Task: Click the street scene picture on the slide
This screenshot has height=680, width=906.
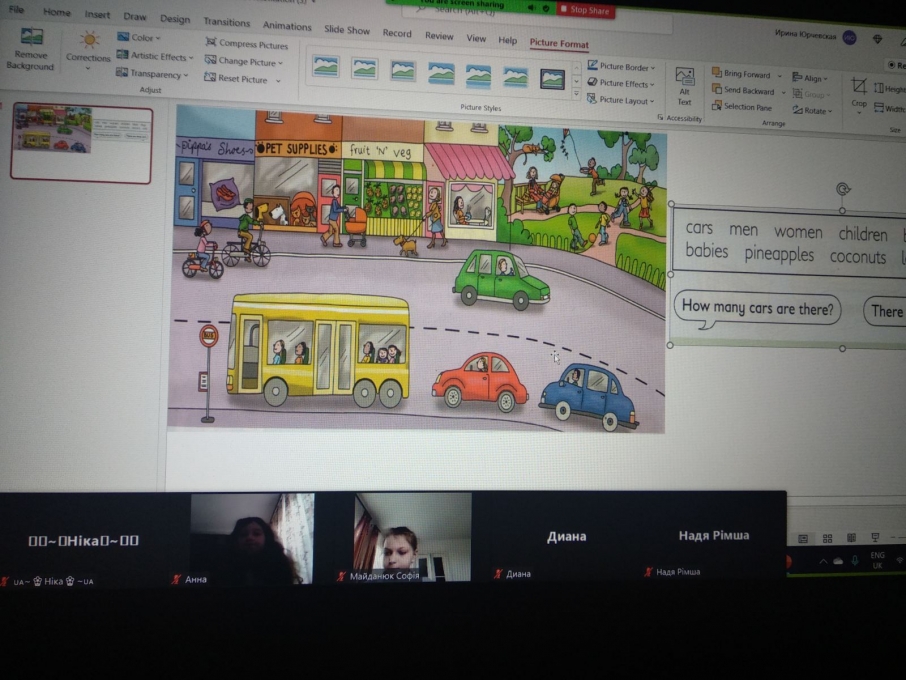Action: point(417,270)
